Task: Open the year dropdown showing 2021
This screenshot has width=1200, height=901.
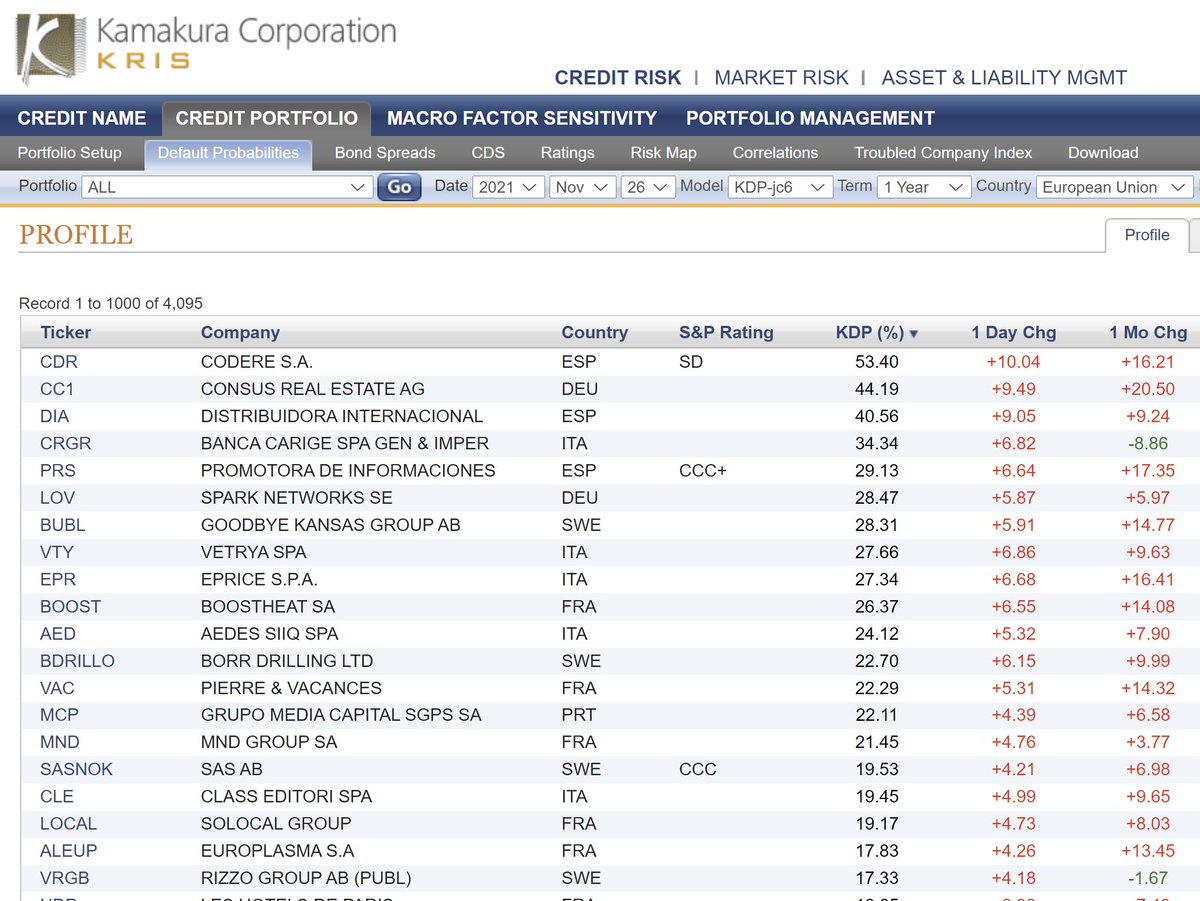Action: click(508, 187)
